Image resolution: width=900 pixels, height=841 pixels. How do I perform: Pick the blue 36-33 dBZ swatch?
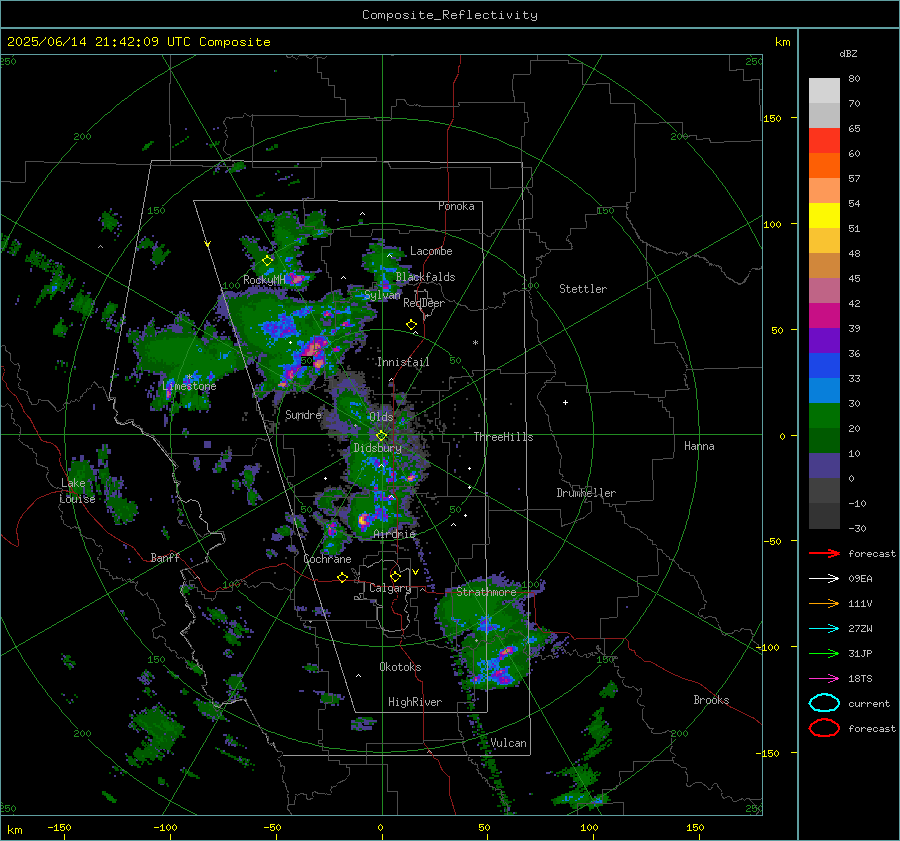pos(824,365)
